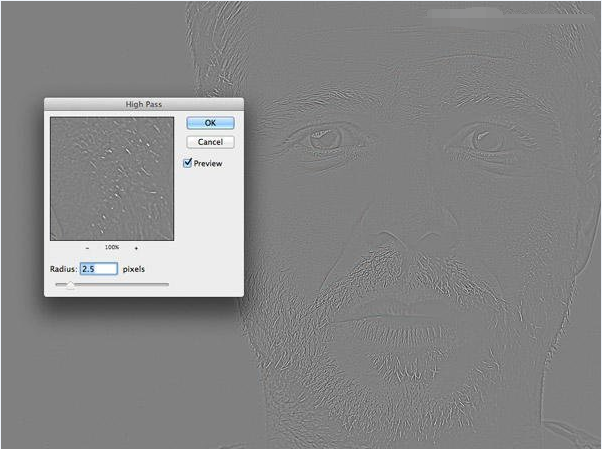The height and width of the screenshot is (449, 602).
Task: Confirm the High Pass filter with OK
Action: click(x=210, y=123)
